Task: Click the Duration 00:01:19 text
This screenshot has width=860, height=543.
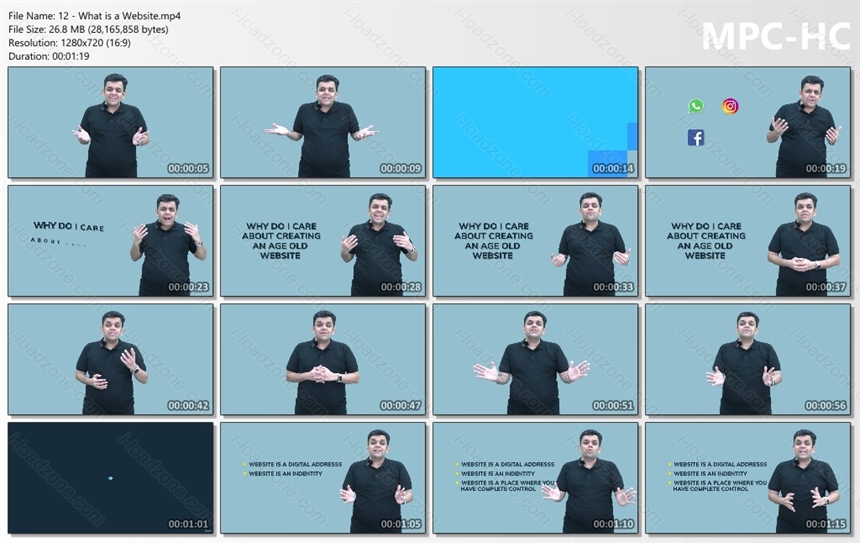Action: [49, 56]
